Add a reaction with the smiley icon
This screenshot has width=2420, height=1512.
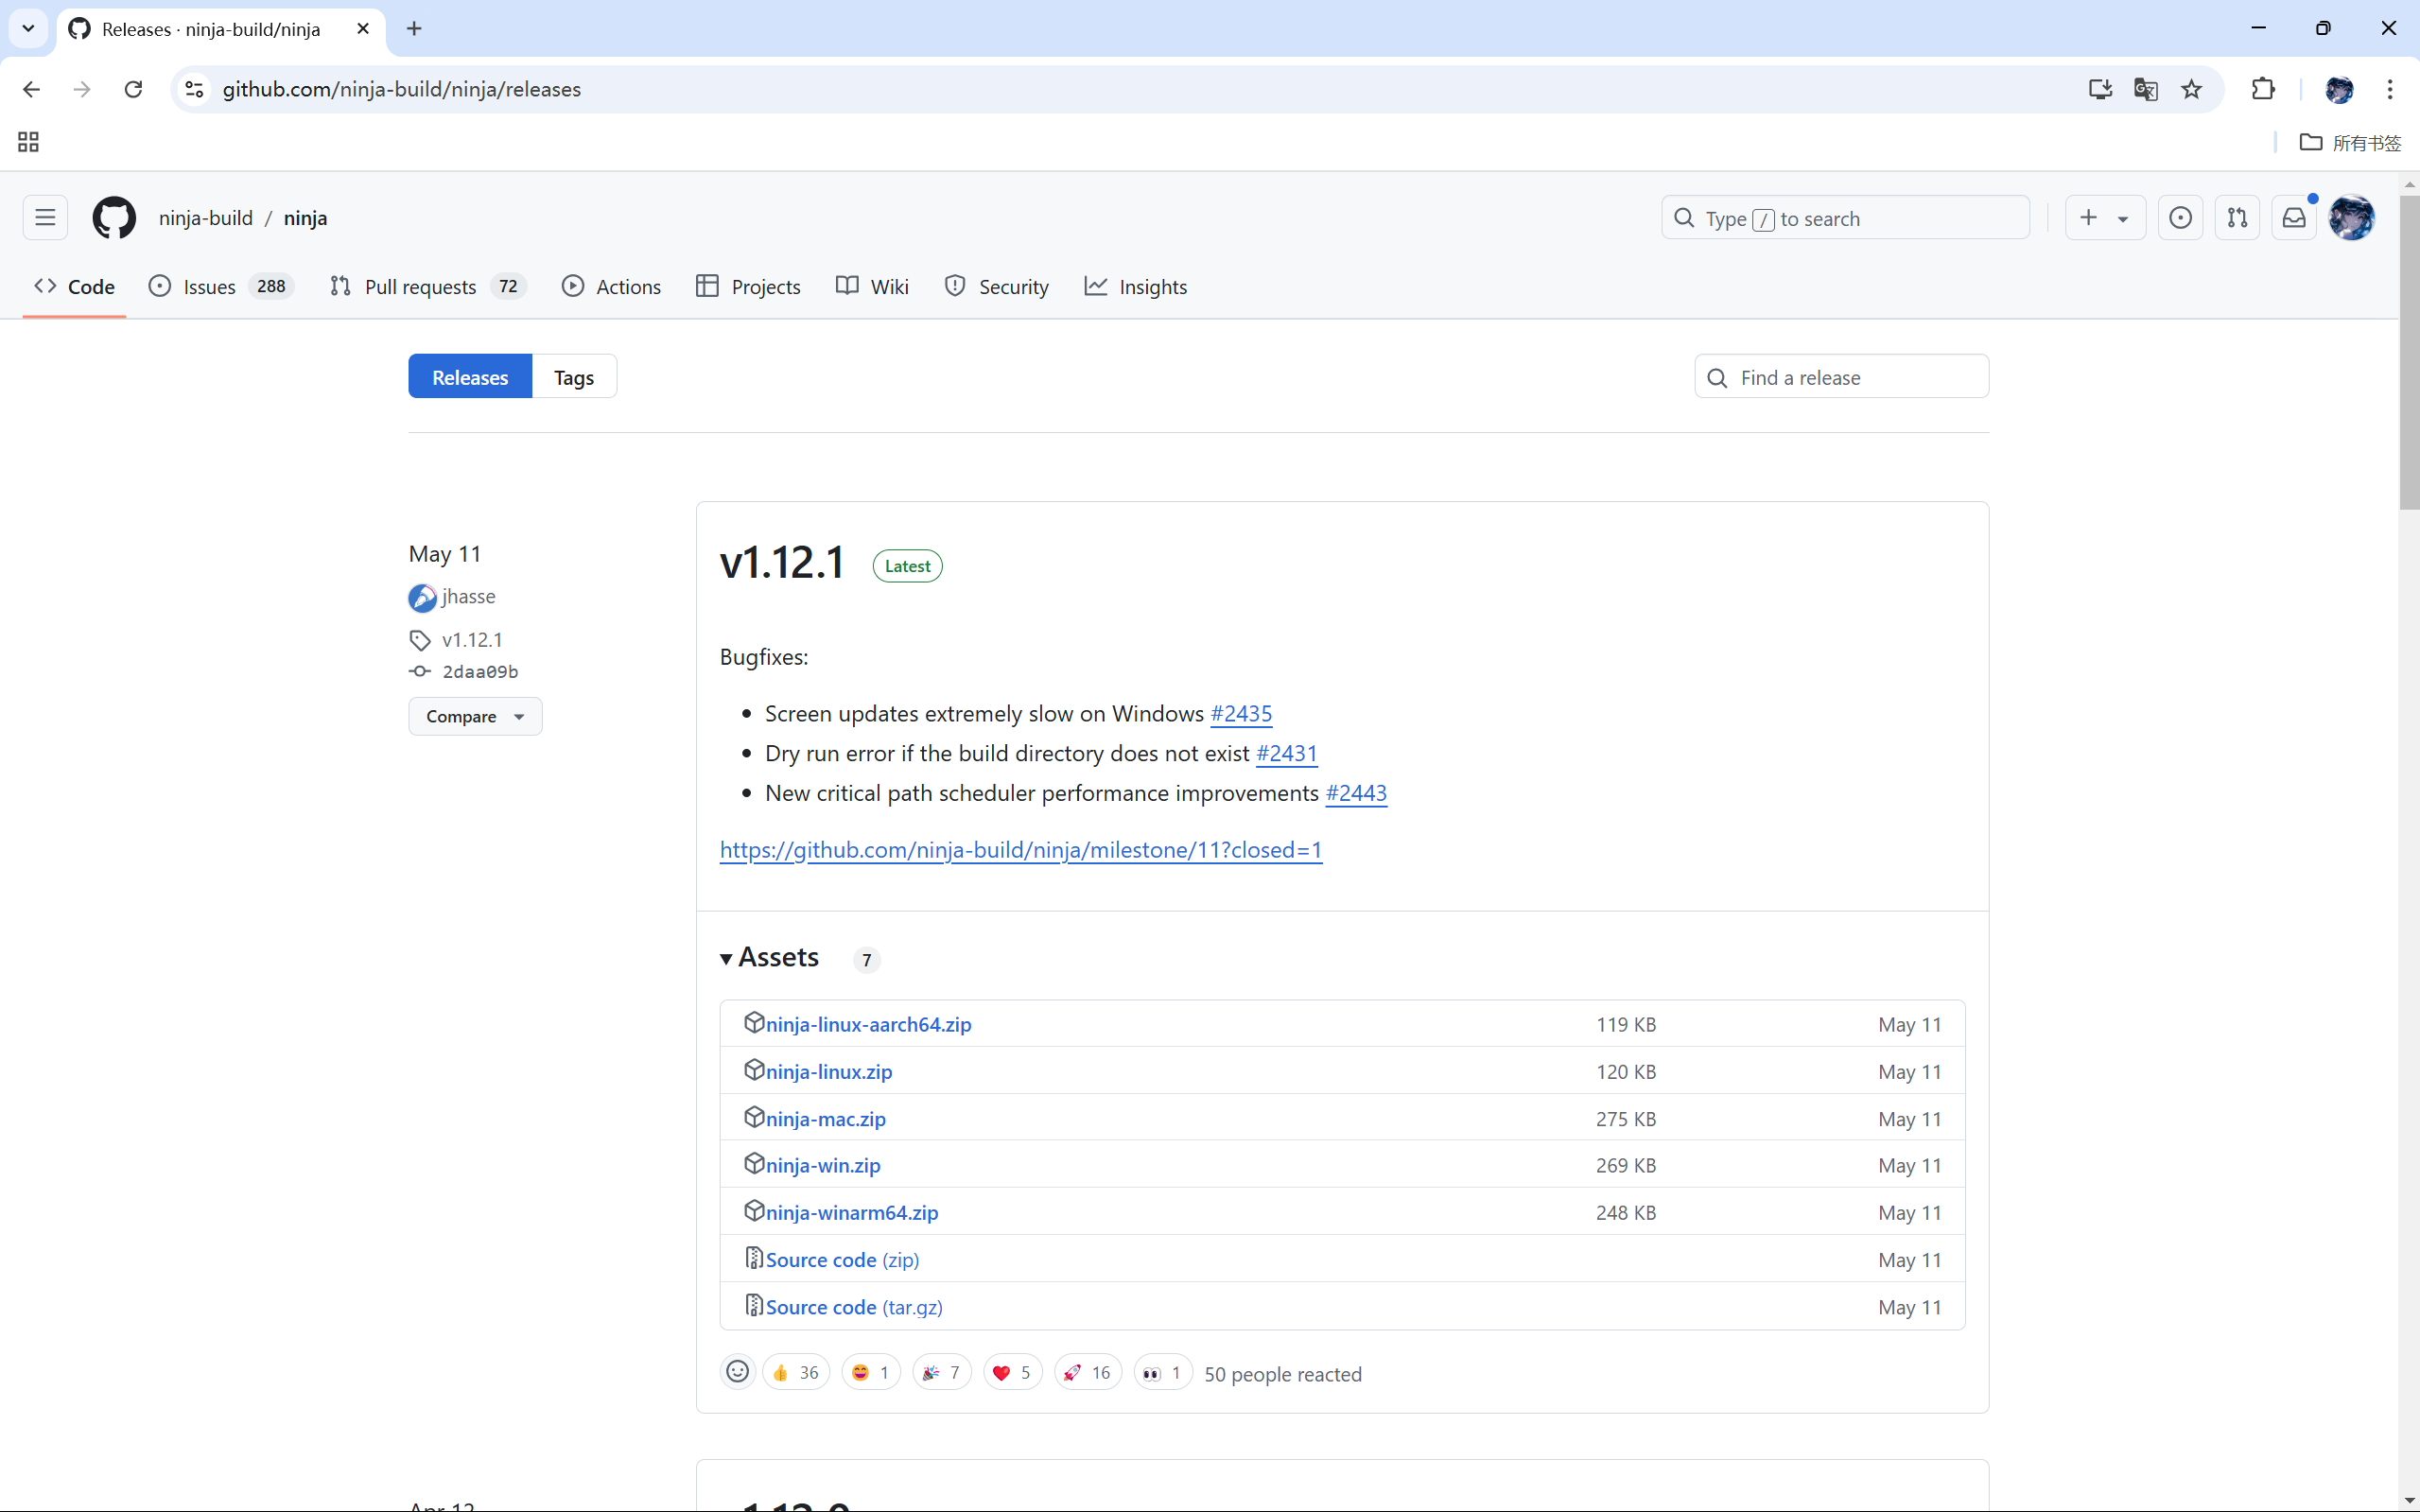737,1372
